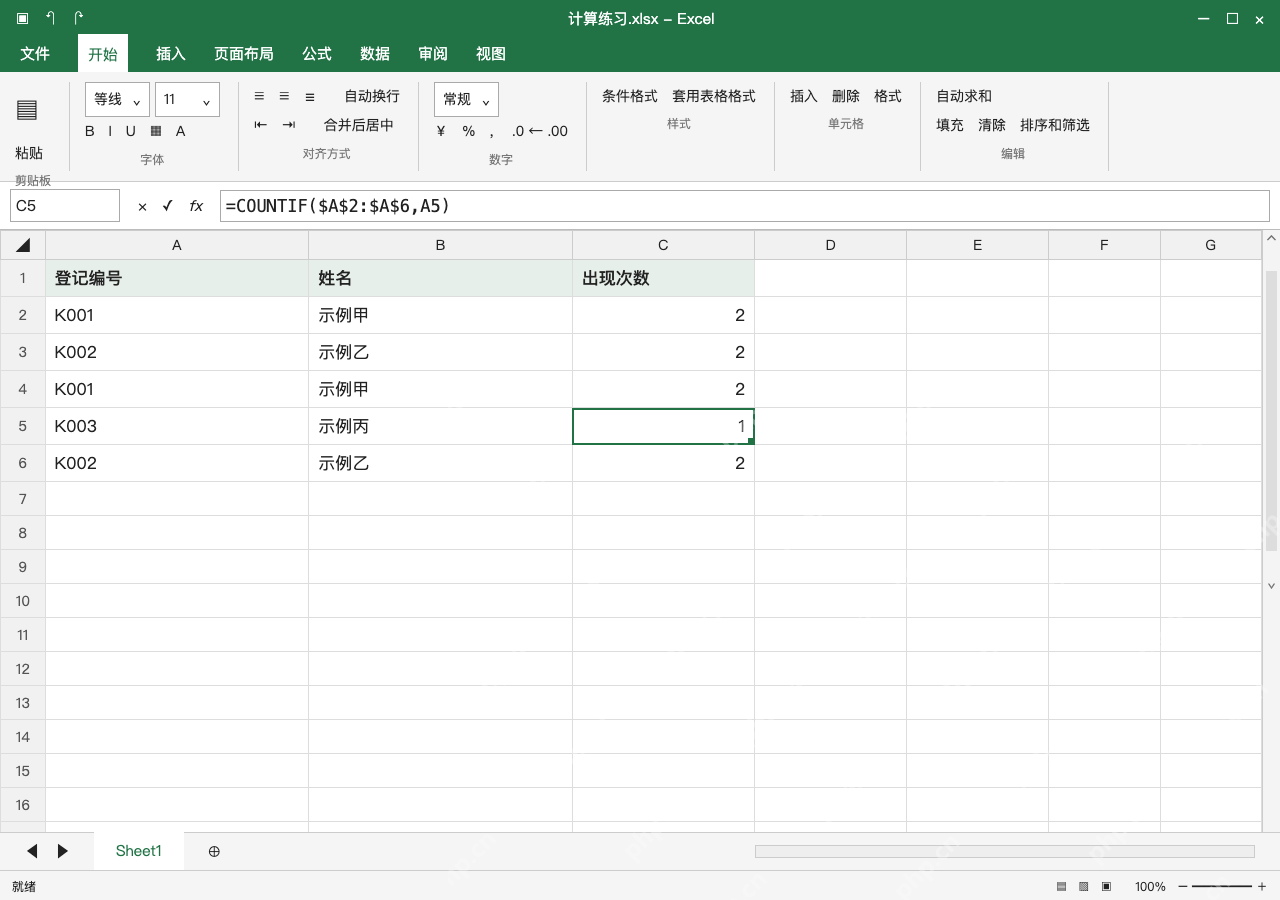Switch to Page Break Preview in status bar

(1106, 887)
